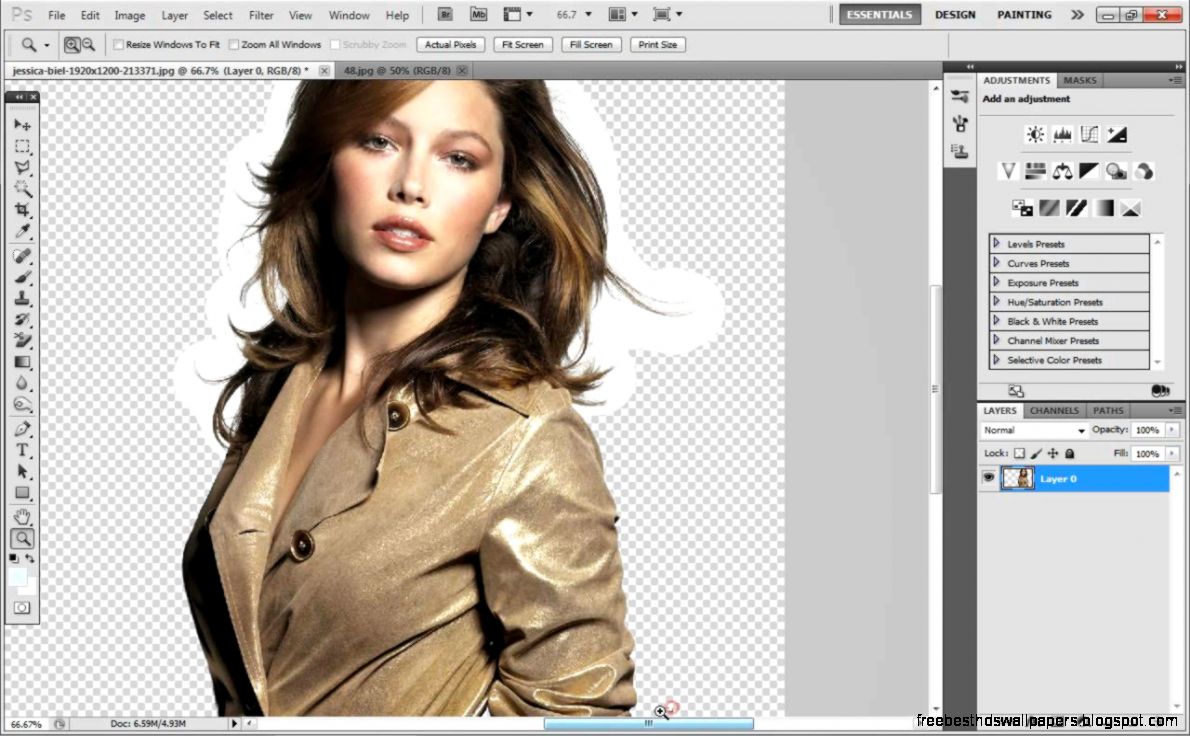1190x736 pixels.
Task: Enable Resize Windows To Fit option
Action: click(118, 44)
